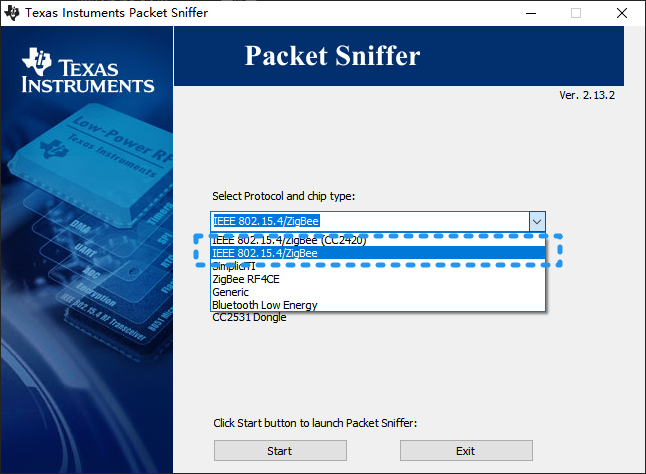Choose Bluetooth Low Energy in the list
Screen dimensions: 646x474
[x=378, y=305]
